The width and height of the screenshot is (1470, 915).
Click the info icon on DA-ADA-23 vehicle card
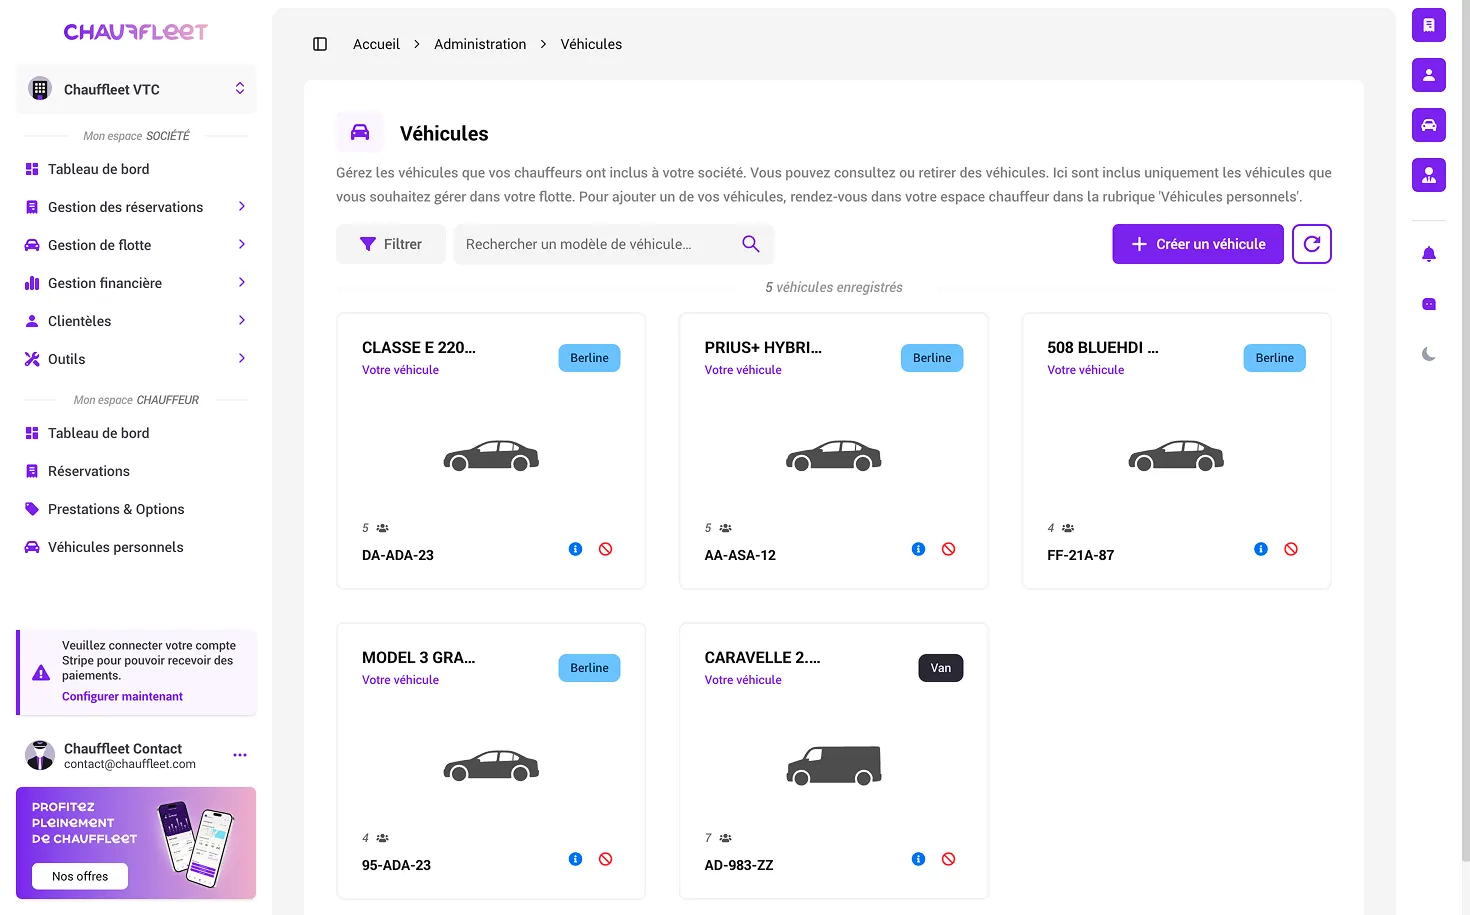[x=574, y=548]
